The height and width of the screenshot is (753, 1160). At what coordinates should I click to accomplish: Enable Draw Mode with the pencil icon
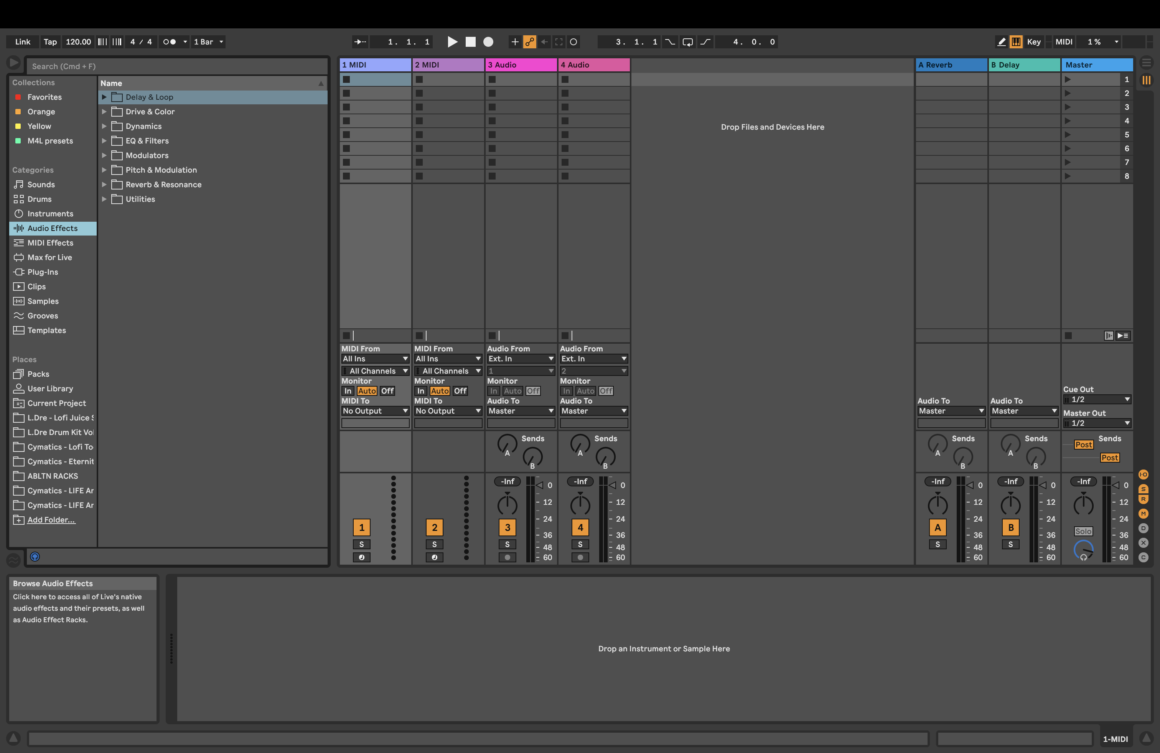point(1001,41)
